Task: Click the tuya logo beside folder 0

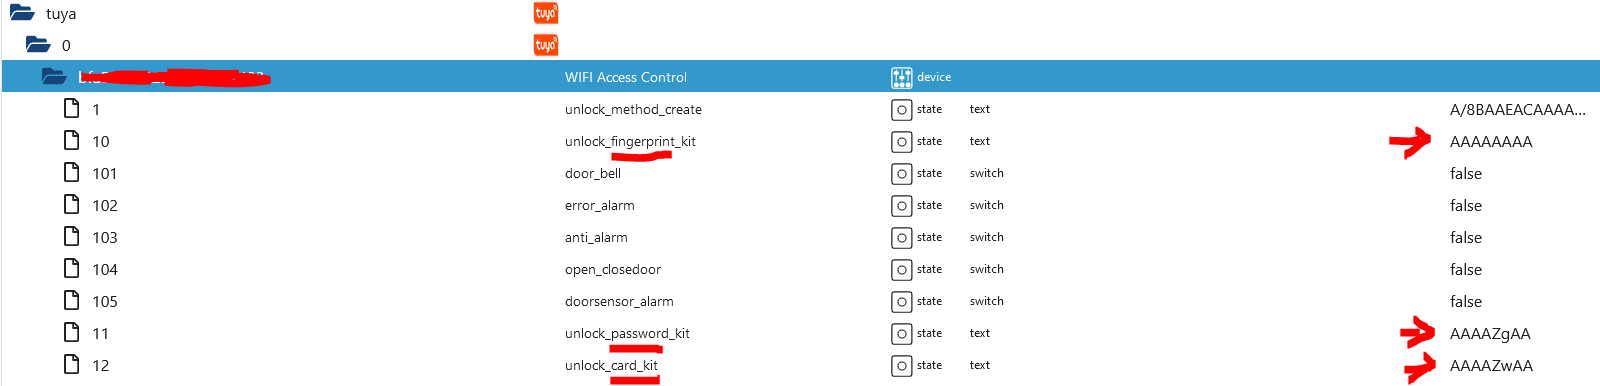Action: 546,45
